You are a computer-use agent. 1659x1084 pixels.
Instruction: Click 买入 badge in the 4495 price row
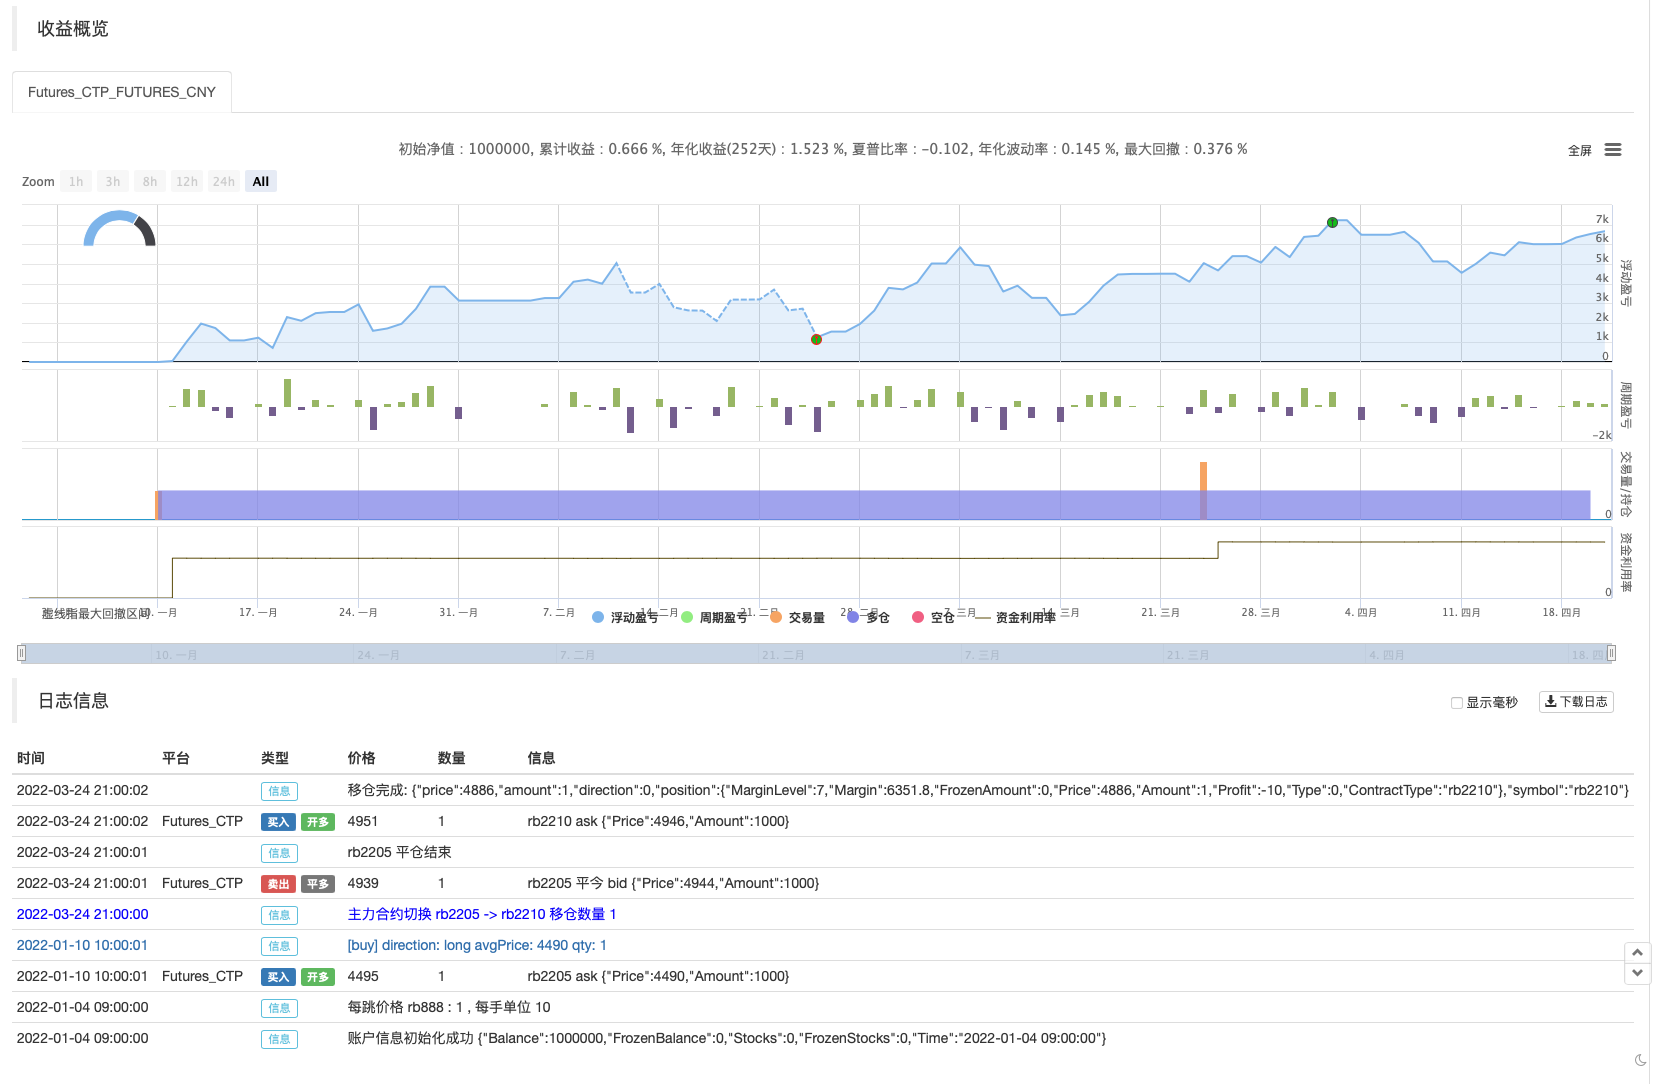(278, 977)
